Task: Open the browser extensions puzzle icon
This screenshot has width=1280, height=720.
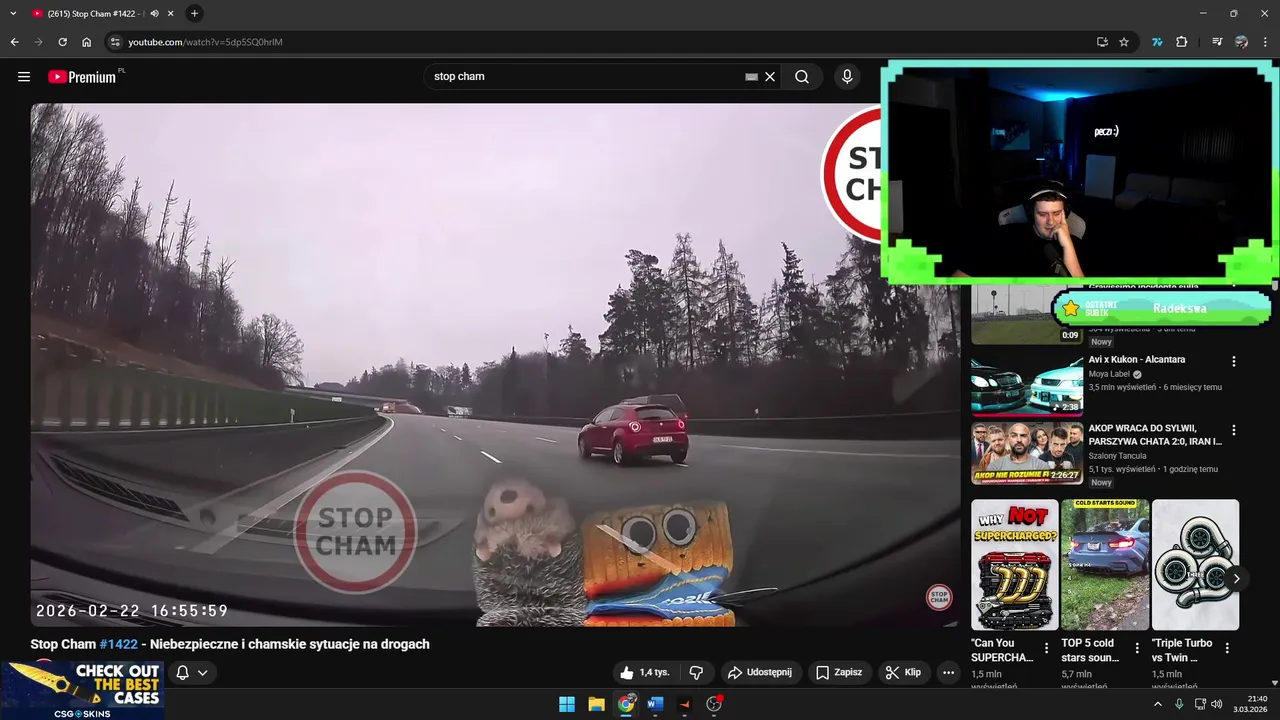Action: pyautogui.click(x=1182, y=42)
